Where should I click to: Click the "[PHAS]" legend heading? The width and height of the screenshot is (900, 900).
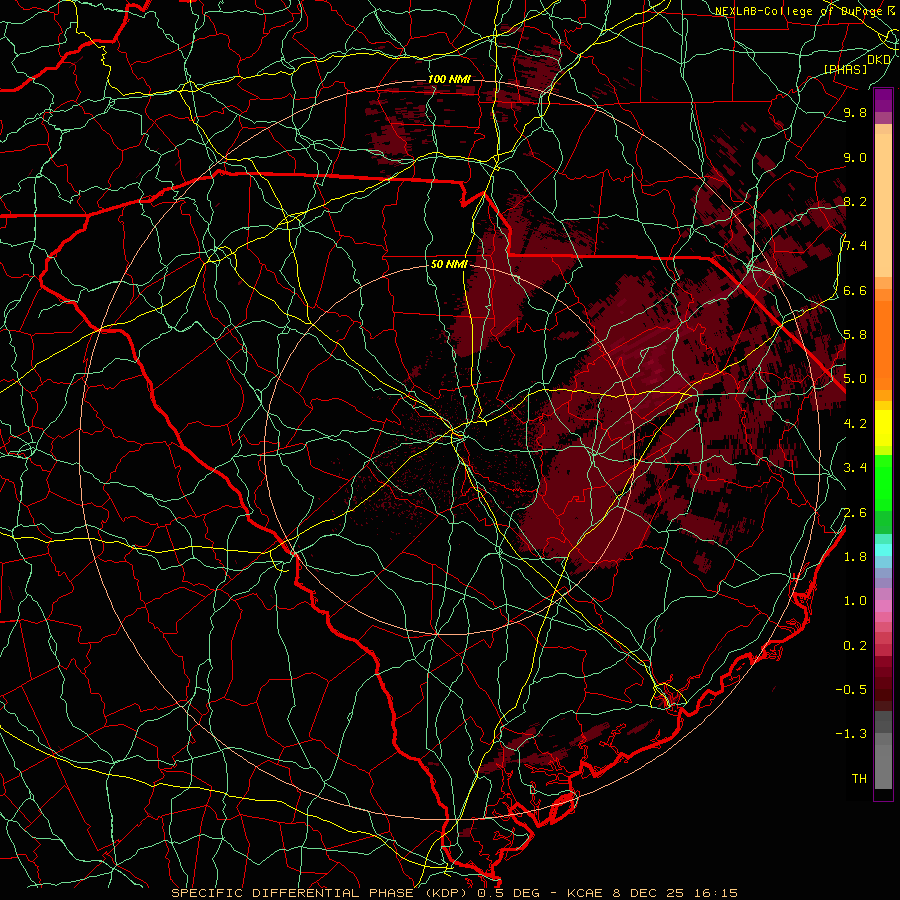point(845,69)
